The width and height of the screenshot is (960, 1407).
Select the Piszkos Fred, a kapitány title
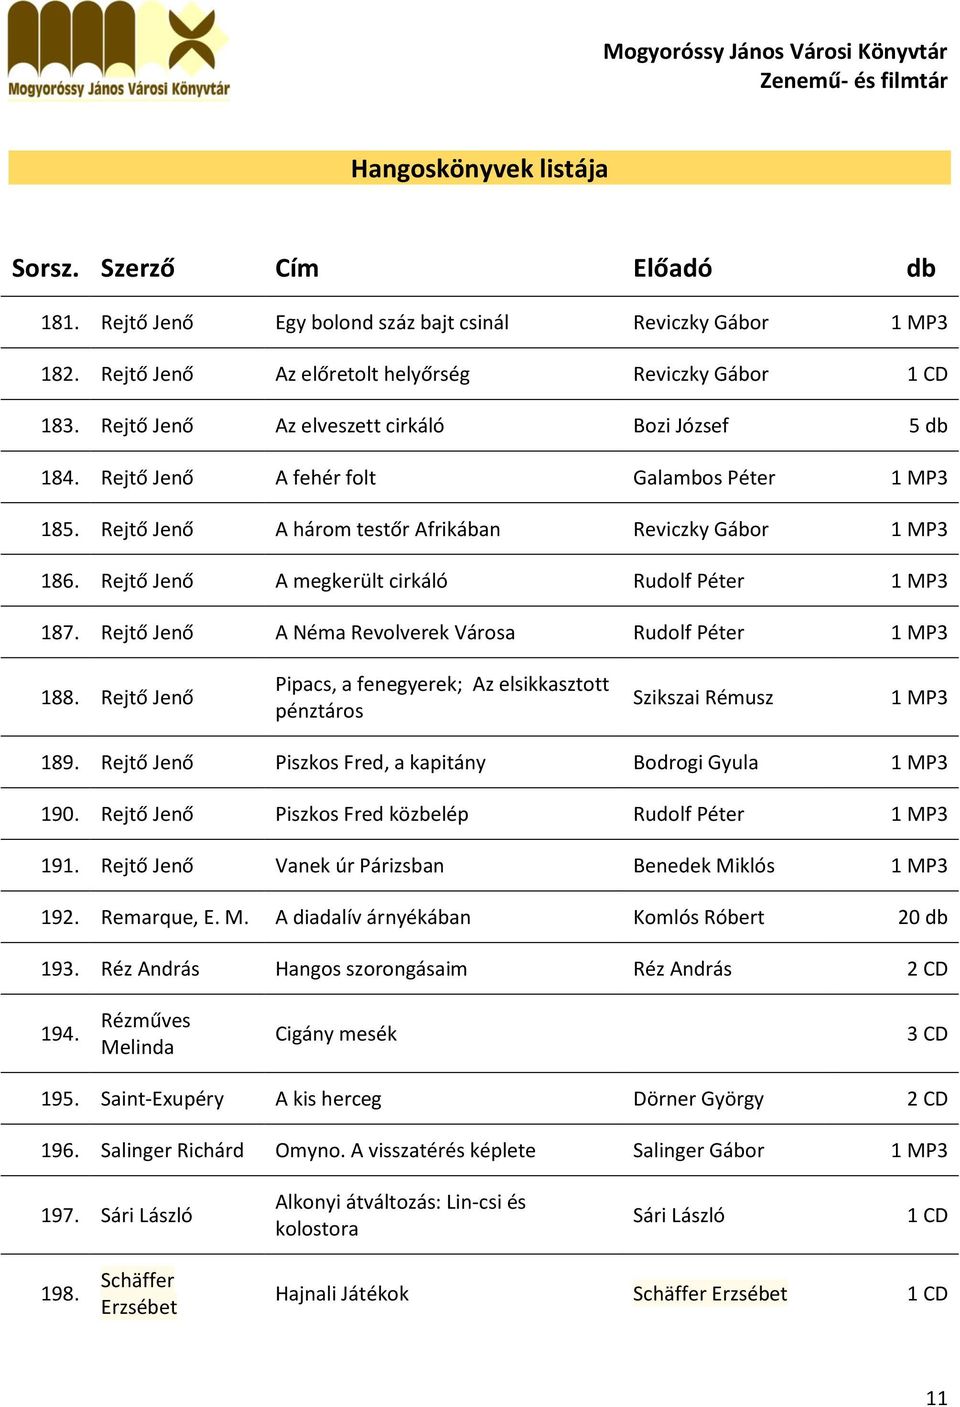coord(380,763)
